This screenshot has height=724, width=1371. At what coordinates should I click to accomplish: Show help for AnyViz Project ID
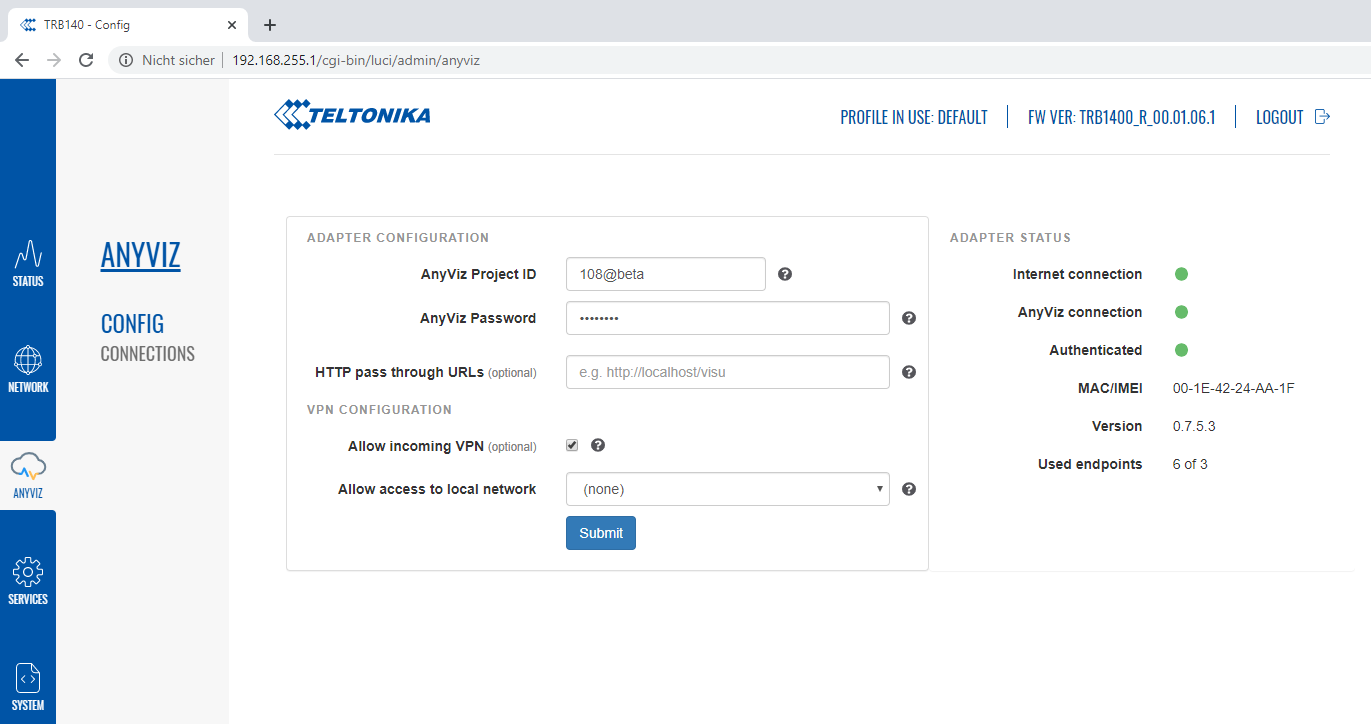[785, 274]
